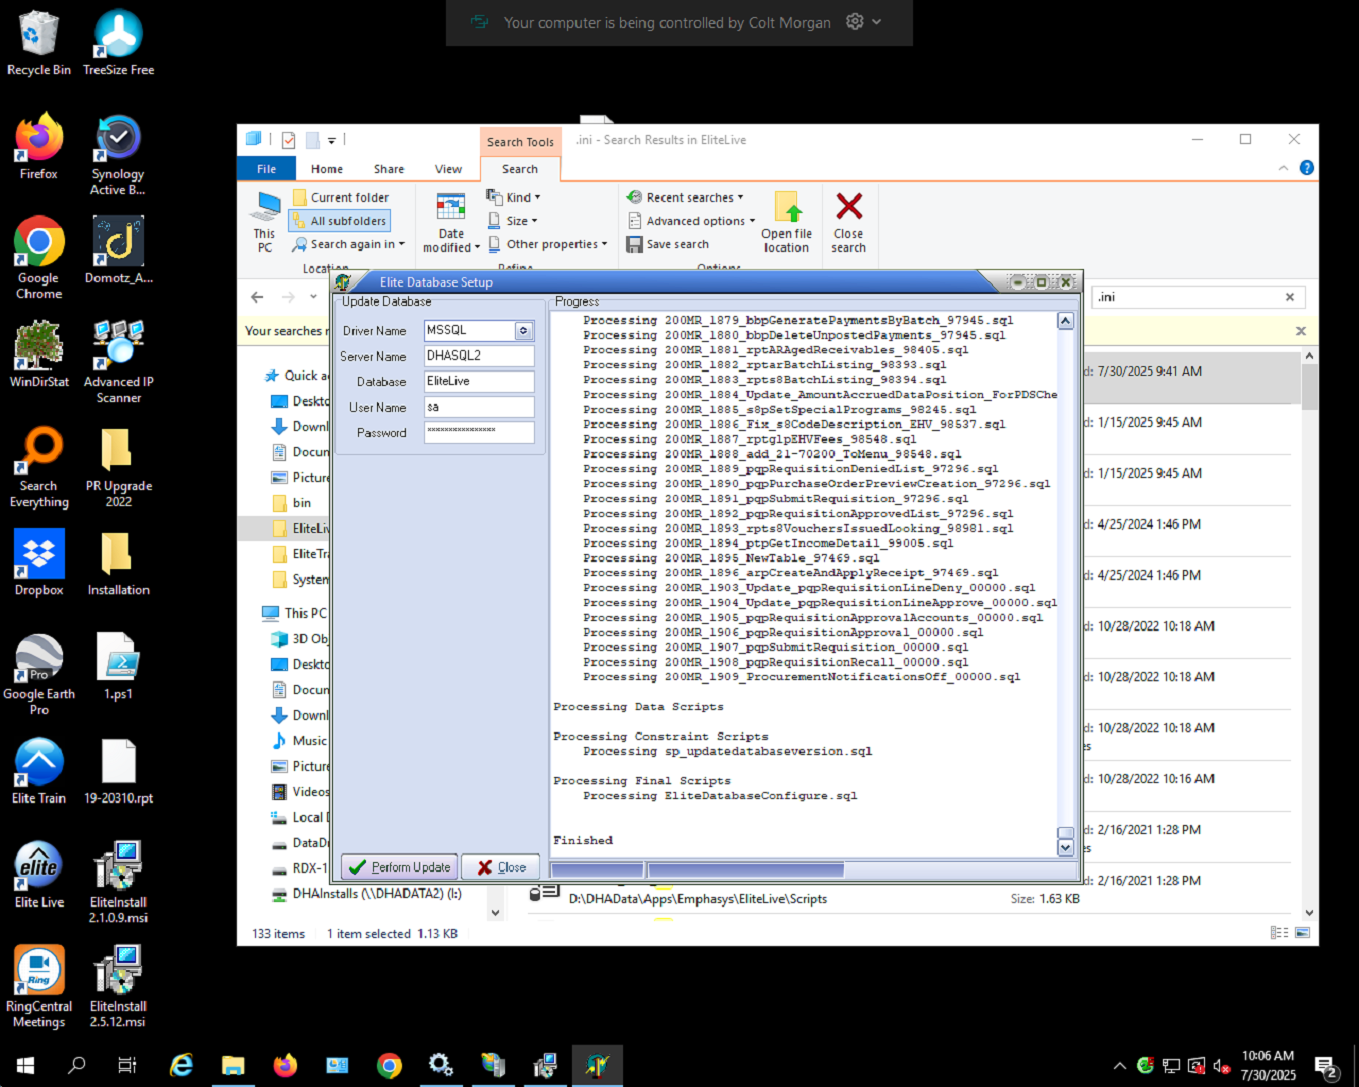
Task: Open Windows Start menu
Action: [x=25, y=1066]
